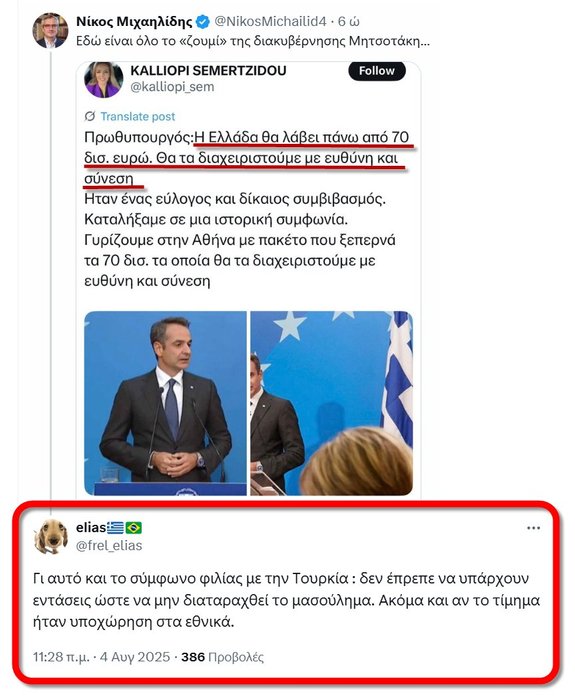
Task: Follow KALLIOPI SEMERTZIDOU
Action: click(x=377, y=71)
